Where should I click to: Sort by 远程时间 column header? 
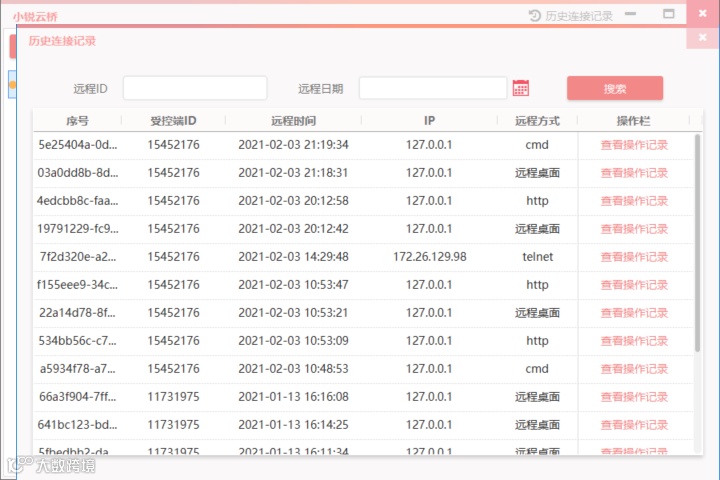coord(293,121)
